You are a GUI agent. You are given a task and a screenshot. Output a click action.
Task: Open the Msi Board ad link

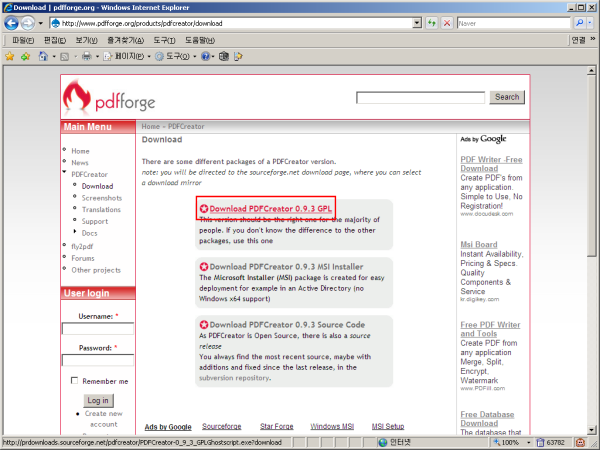[x=479, y=245]
